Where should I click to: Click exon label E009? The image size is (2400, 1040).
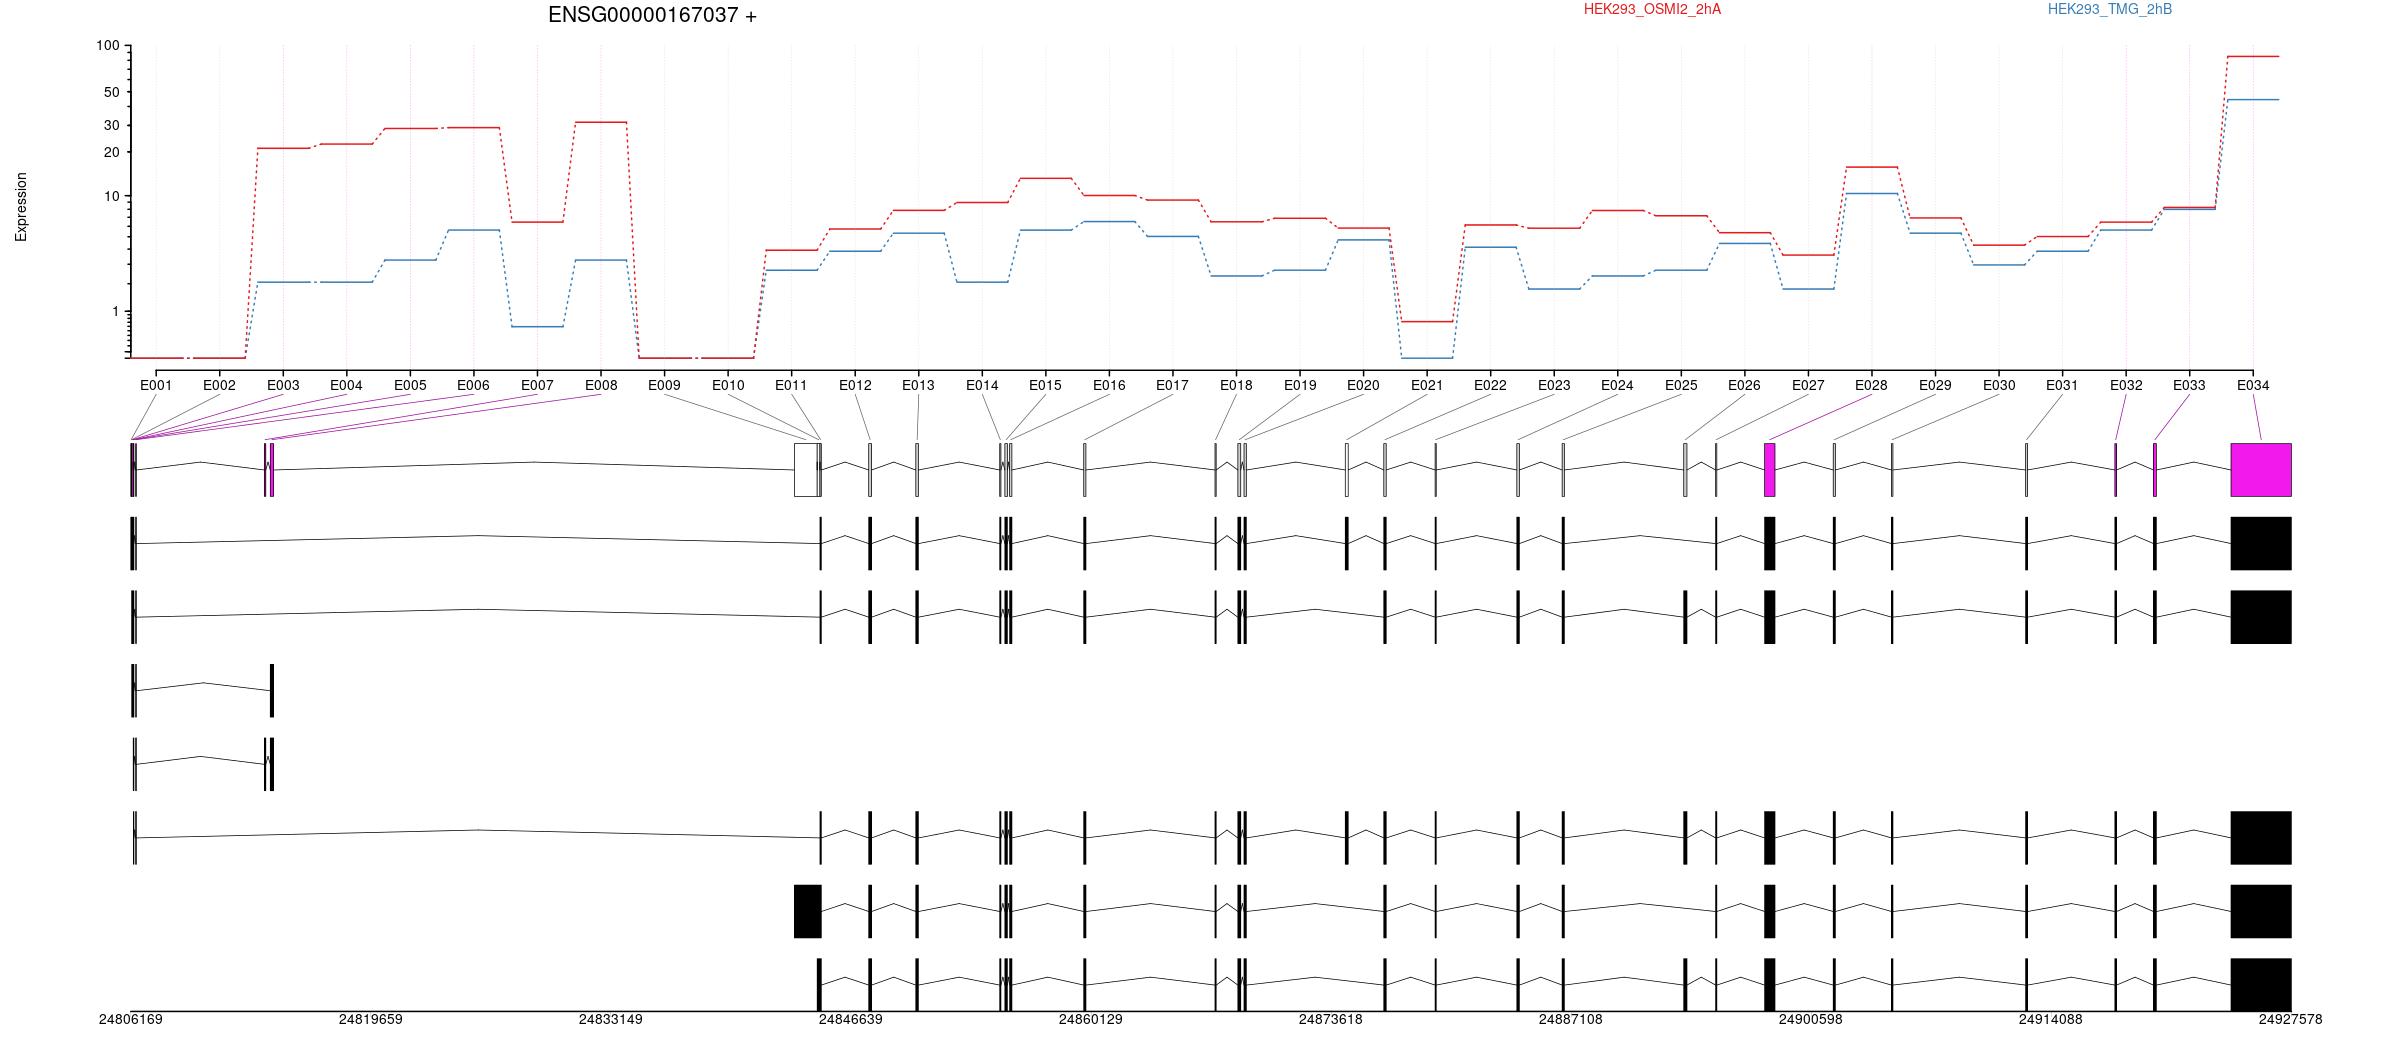click(x=664, y=385)
